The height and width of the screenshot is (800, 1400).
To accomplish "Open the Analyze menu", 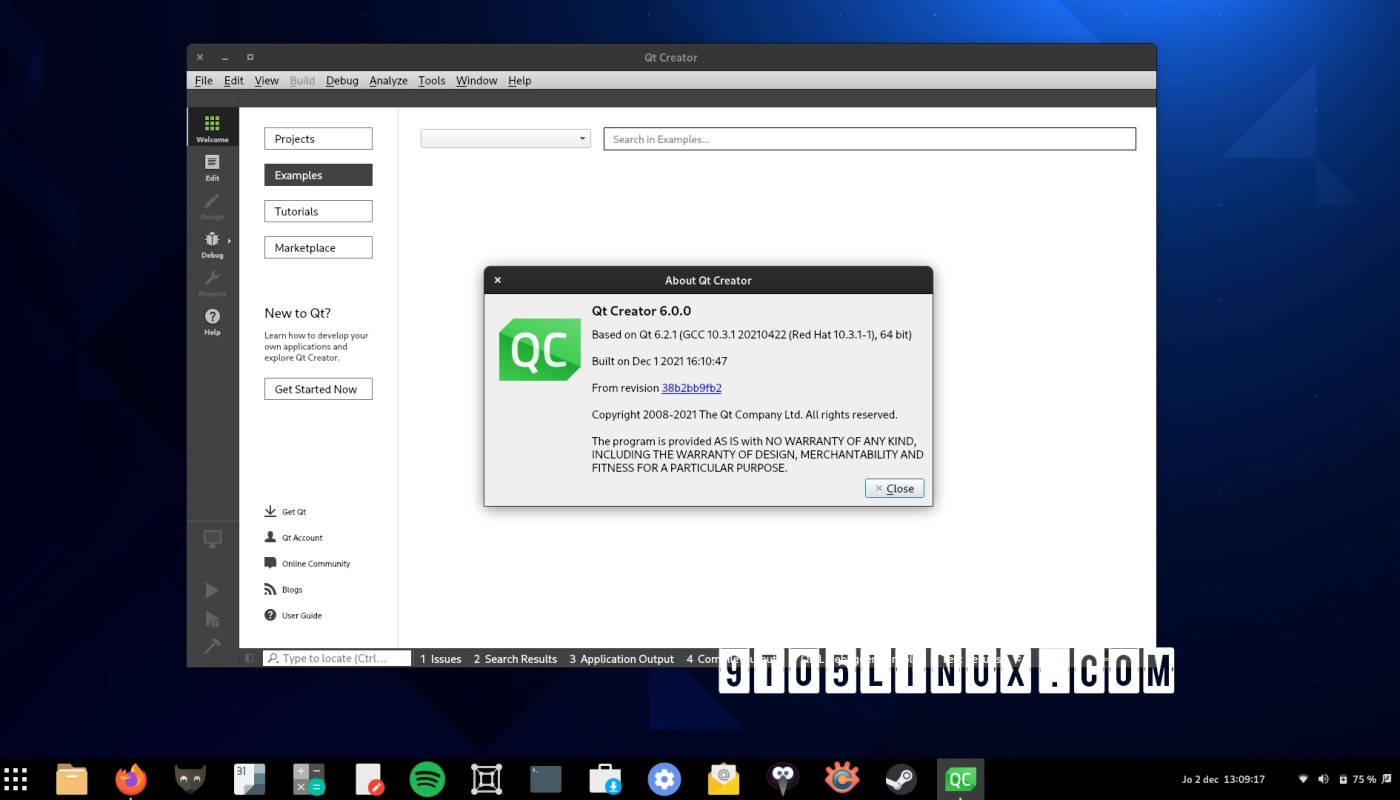I will coord(388,81).
